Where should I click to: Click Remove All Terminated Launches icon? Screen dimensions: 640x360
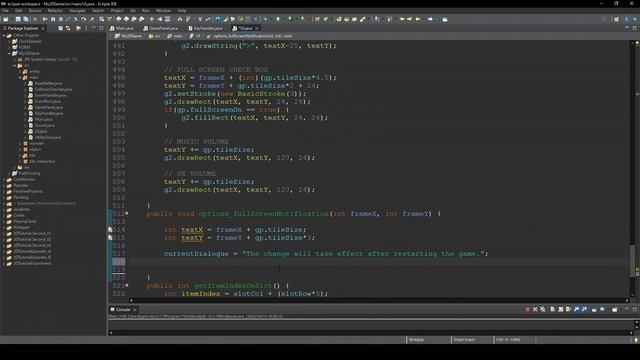tap(543, 309)
